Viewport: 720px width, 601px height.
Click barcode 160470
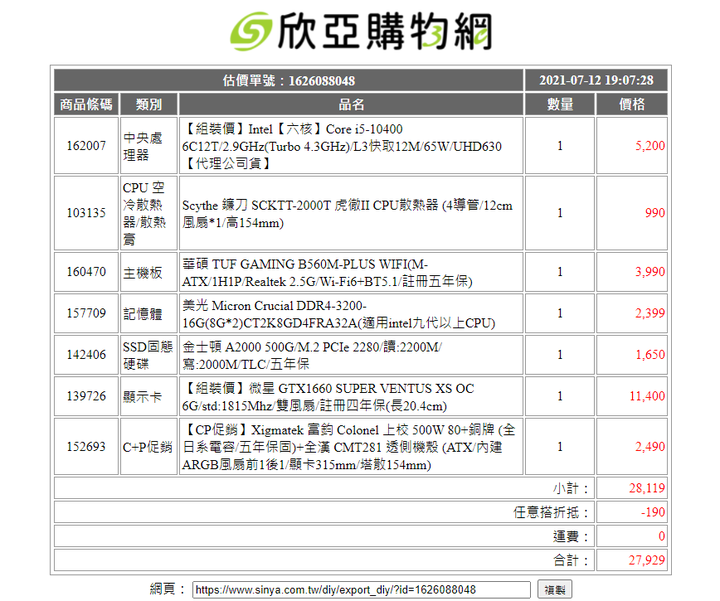pos(86,272)
